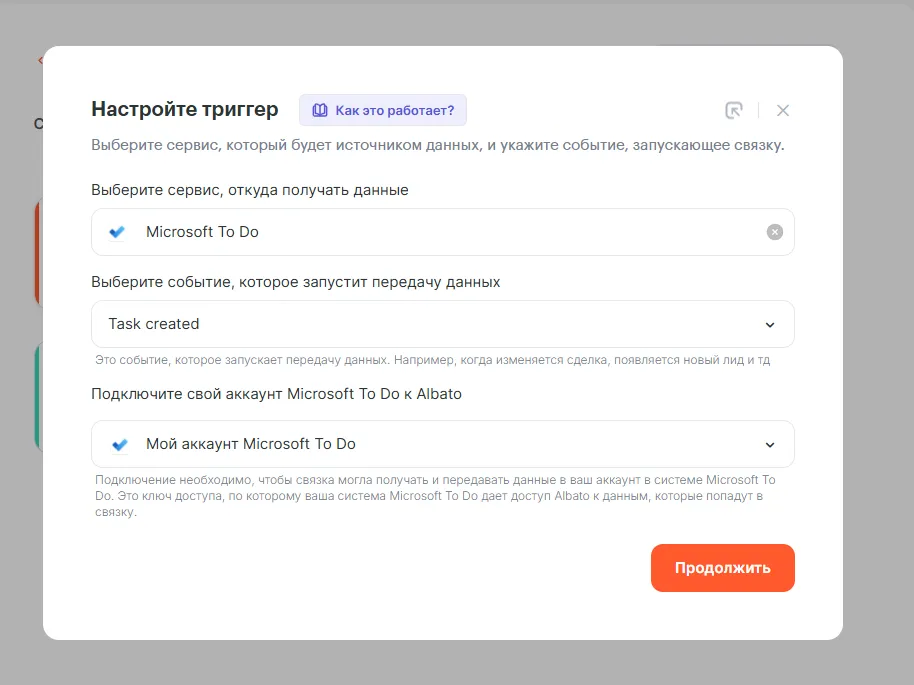Image resolution: width=914 pixels, height=685 pixels.
Task: Click the orange card edge behind dialog
Action: (38, 252)
